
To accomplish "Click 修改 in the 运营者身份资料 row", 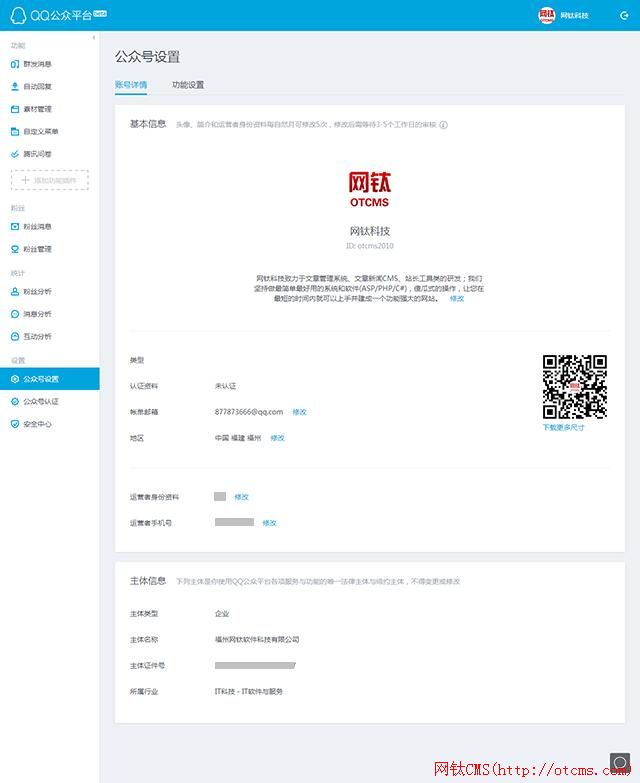I will pos(242,497).
